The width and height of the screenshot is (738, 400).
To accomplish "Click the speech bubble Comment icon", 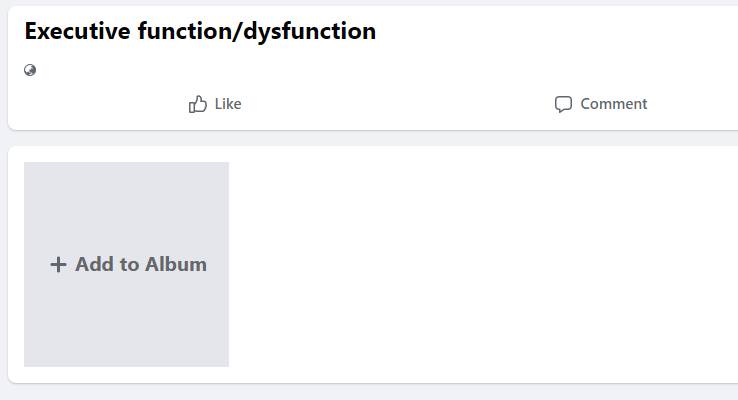I will pyautogui.click(x=563, y=104).
